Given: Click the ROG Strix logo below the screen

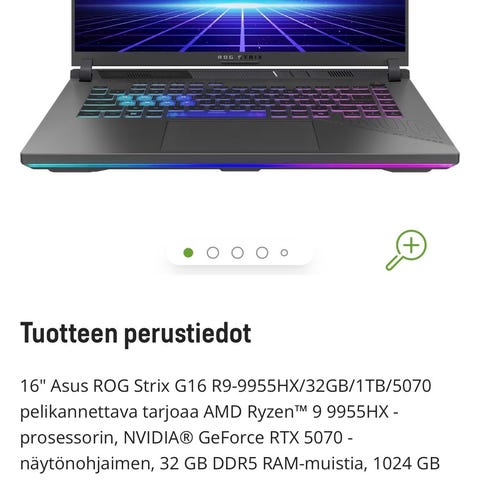Looking at the screenshot, I should pos(239,57).
